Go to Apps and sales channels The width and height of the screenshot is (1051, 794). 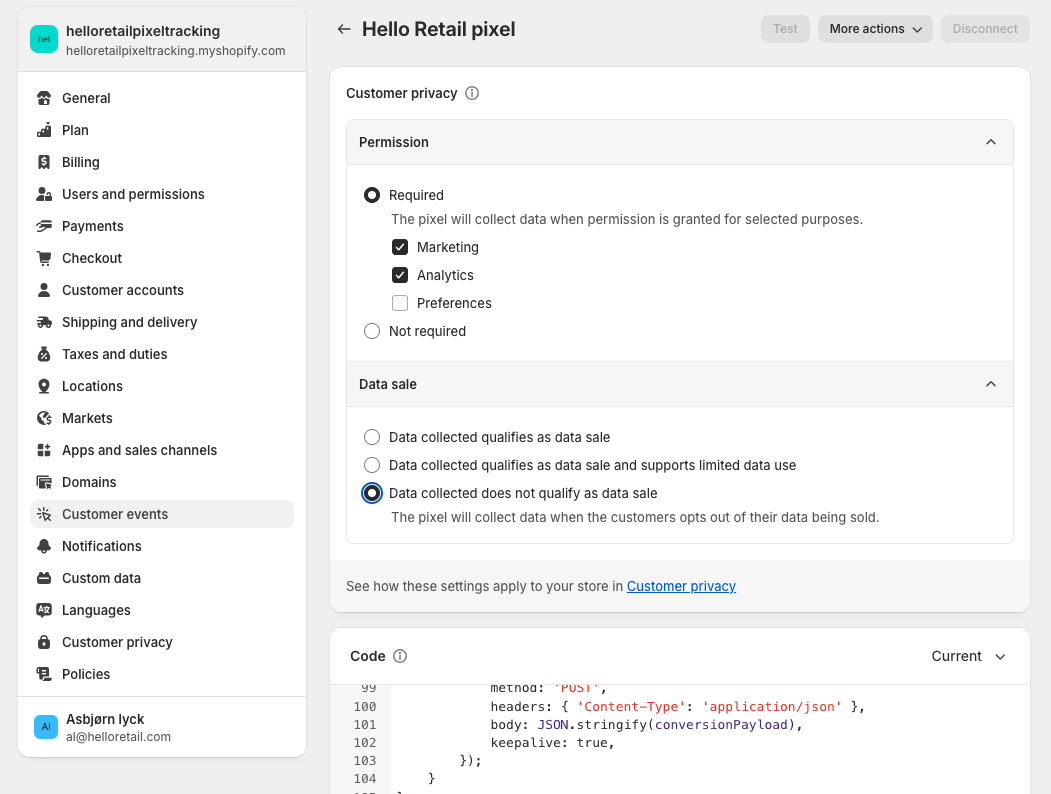(139, 450)
